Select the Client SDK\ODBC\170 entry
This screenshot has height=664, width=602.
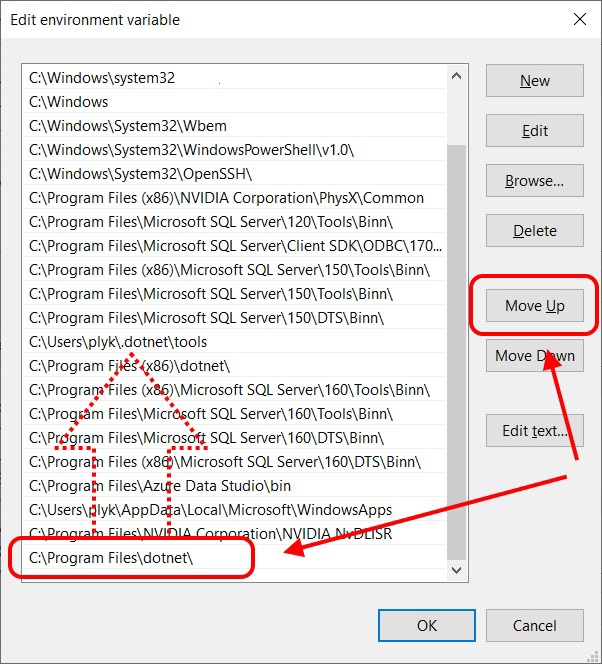235,246
